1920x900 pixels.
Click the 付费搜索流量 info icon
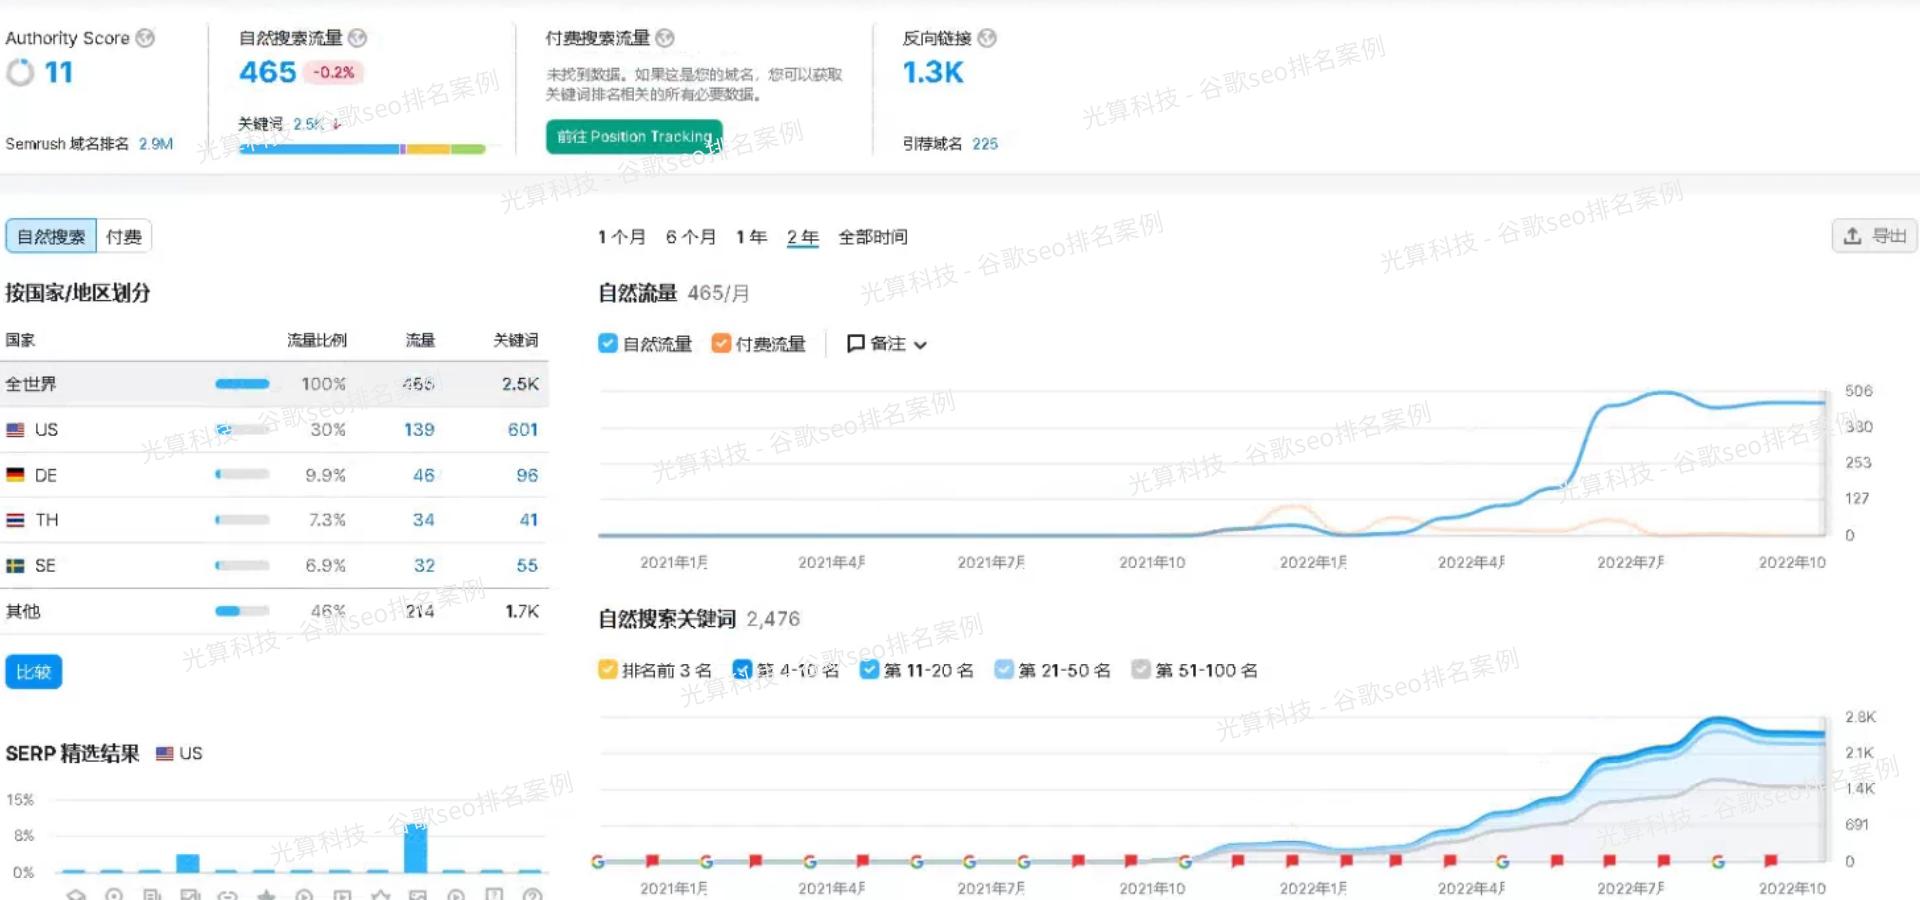click(663, 37)
